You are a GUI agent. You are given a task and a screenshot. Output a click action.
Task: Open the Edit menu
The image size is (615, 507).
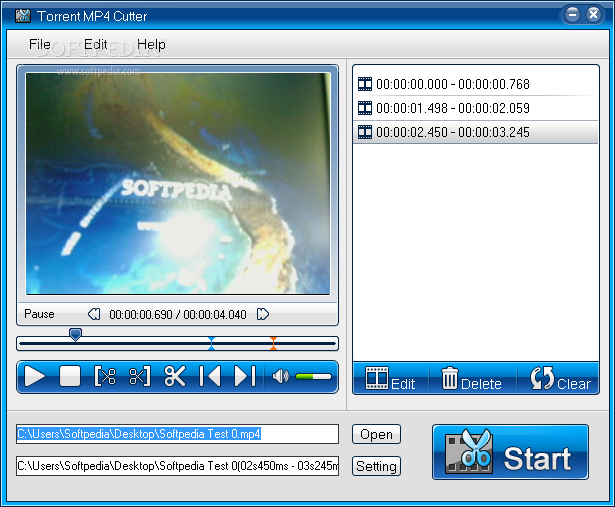click(x=96, y=44)
